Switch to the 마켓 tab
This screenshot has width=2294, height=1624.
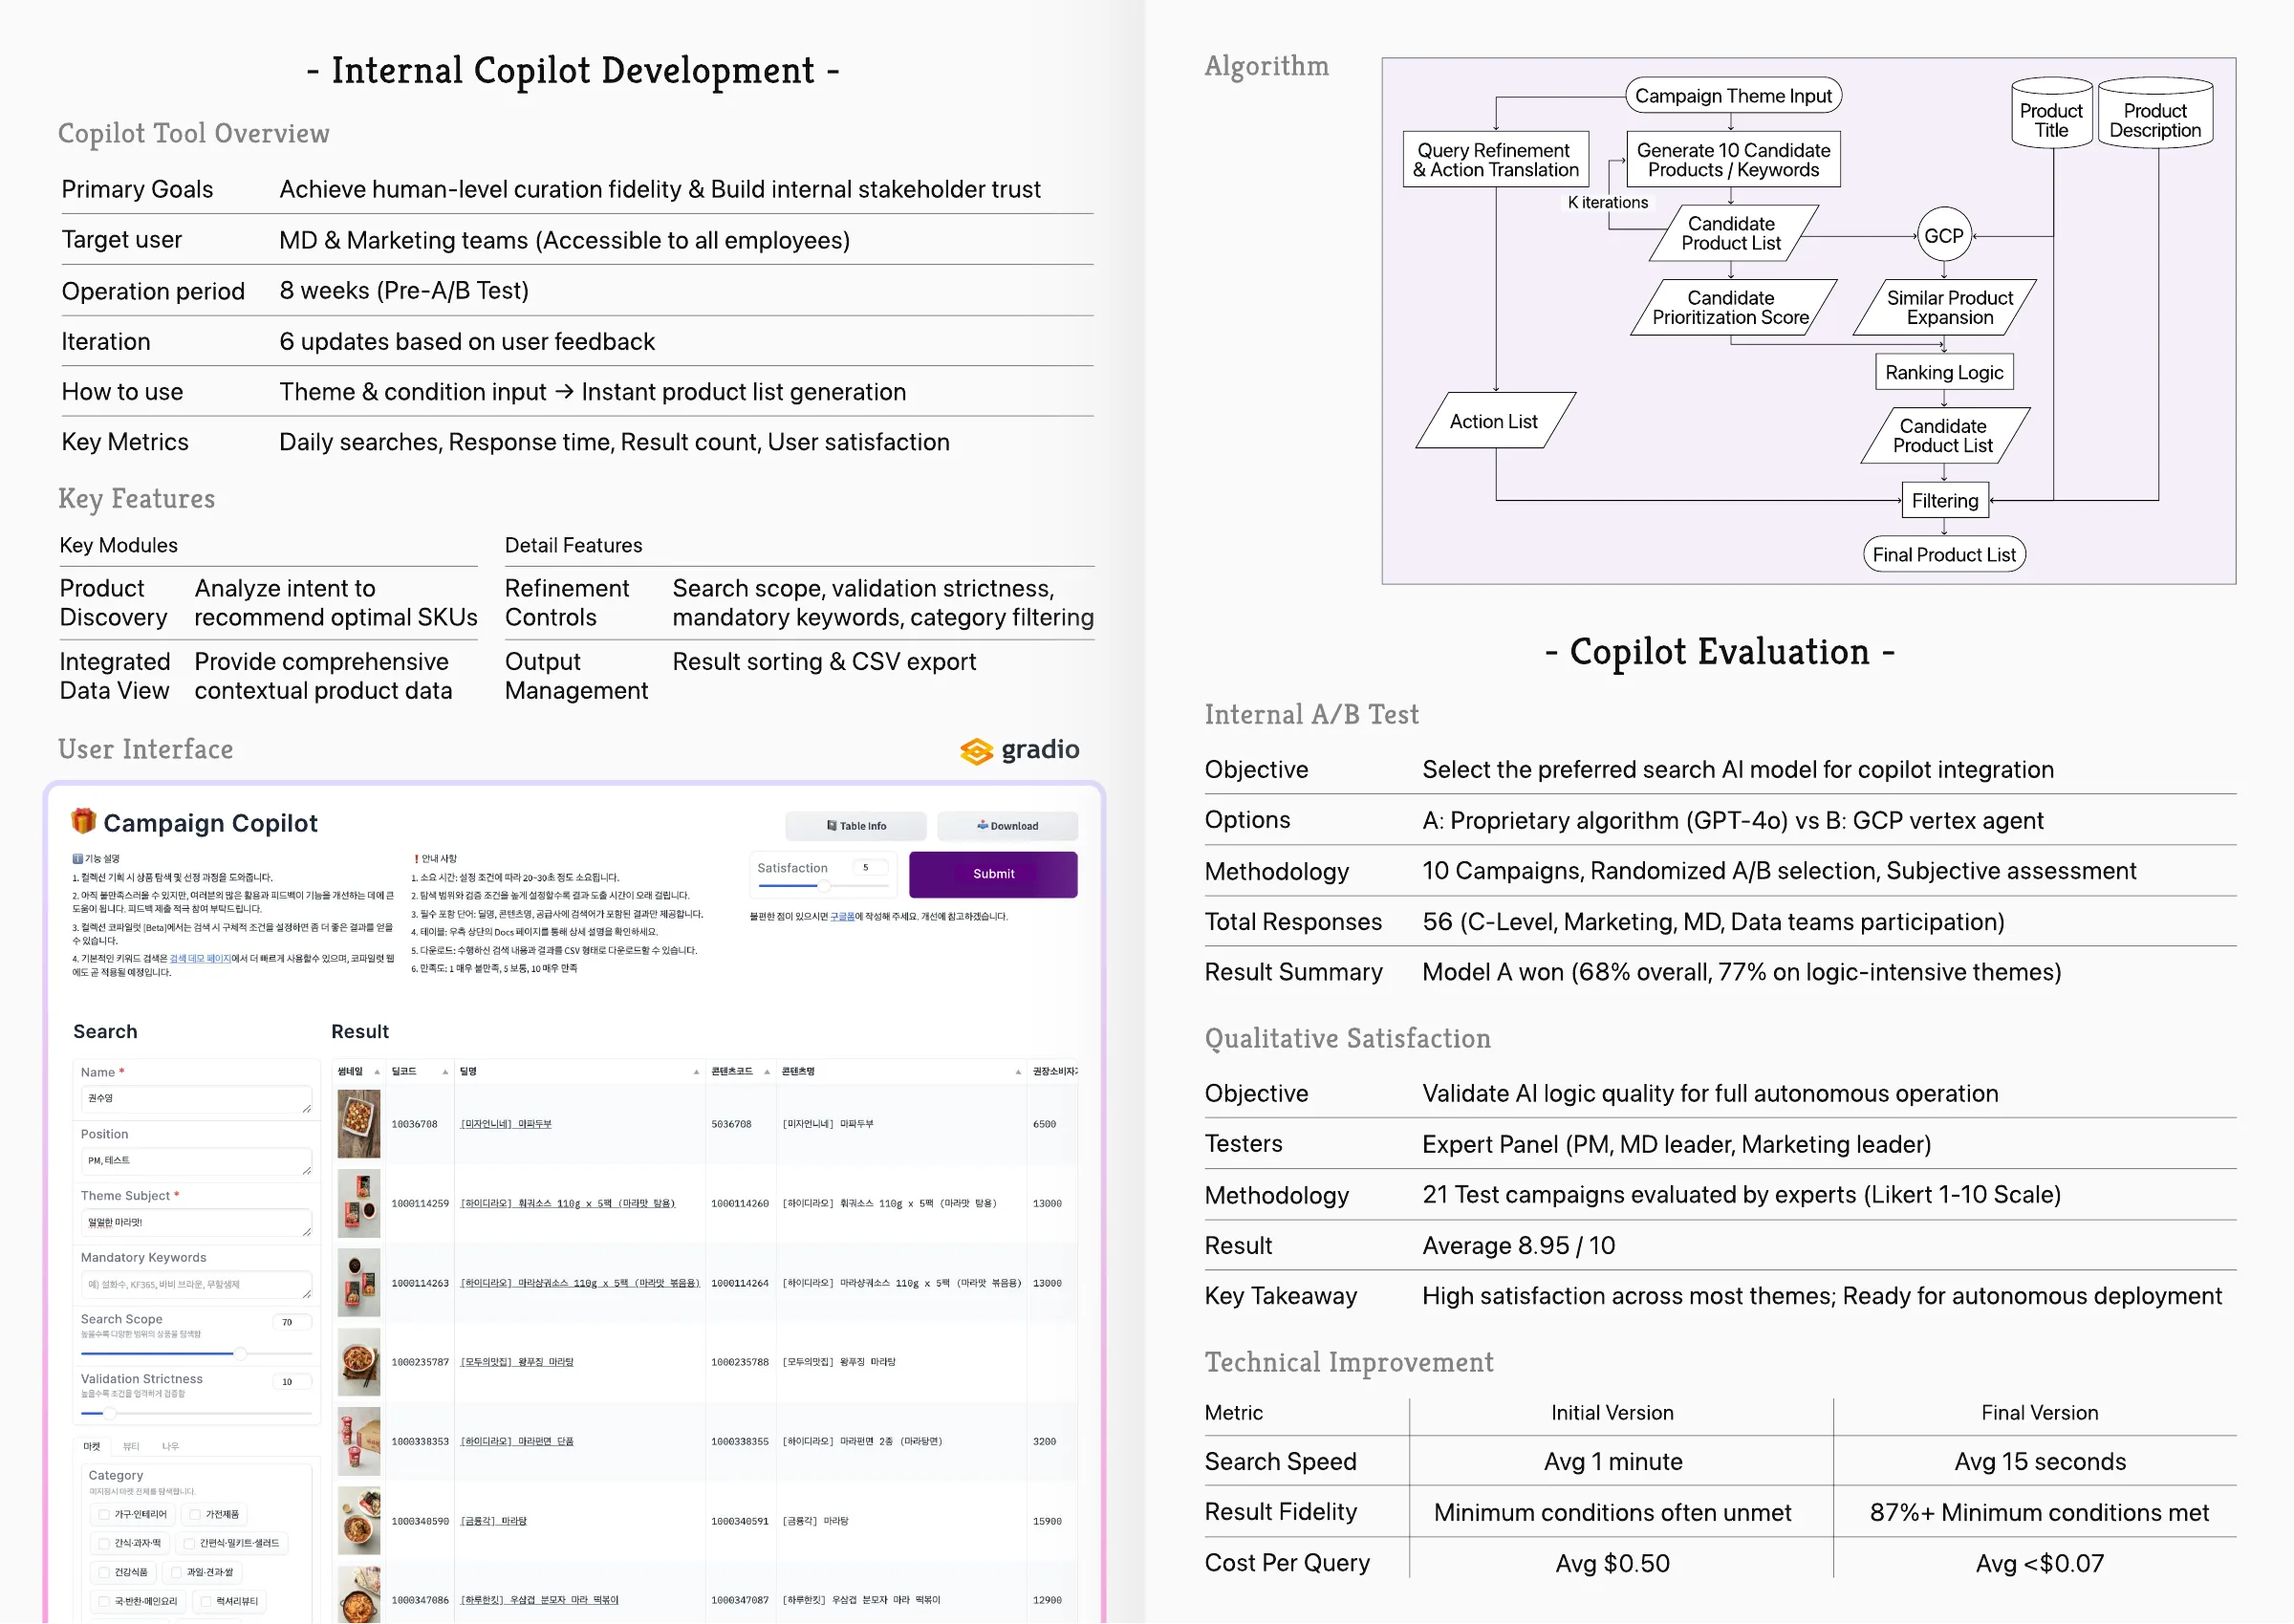[92, 1446]
